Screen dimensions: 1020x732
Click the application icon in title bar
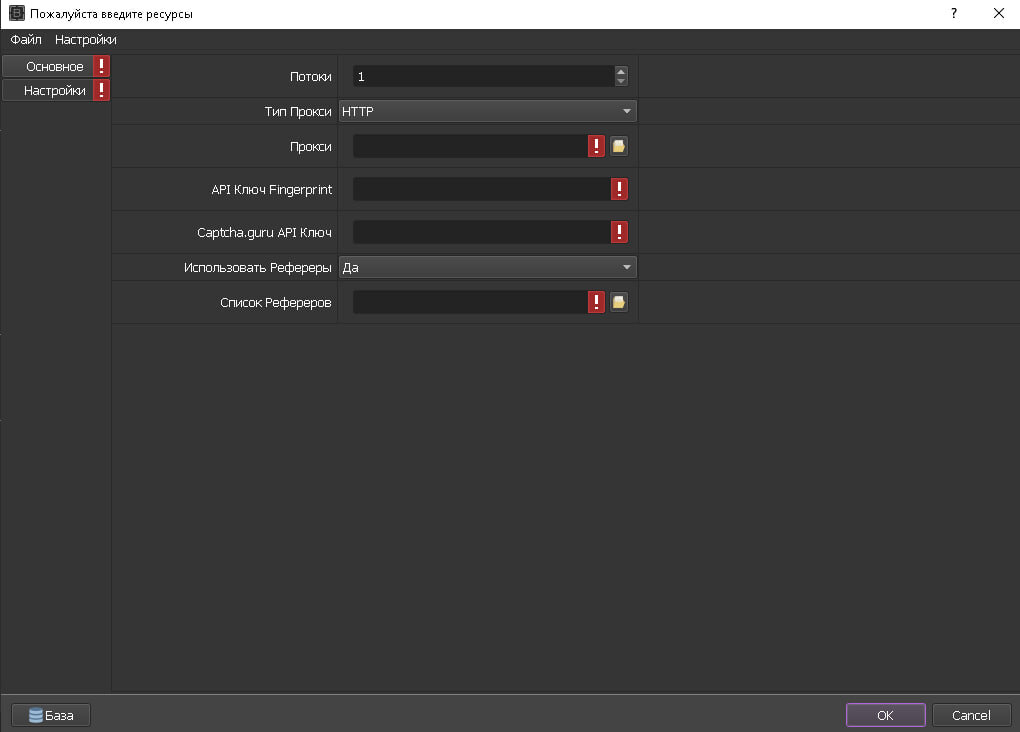(x=17, y=14)
